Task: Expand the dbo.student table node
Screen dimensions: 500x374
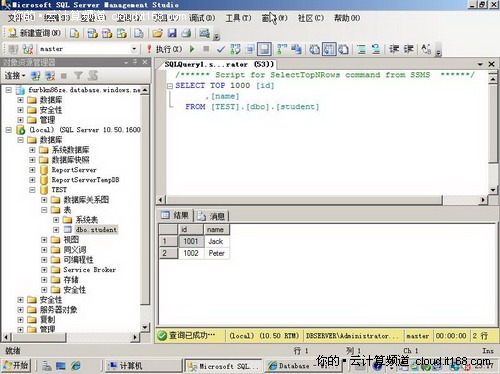Action: [56, 230]
